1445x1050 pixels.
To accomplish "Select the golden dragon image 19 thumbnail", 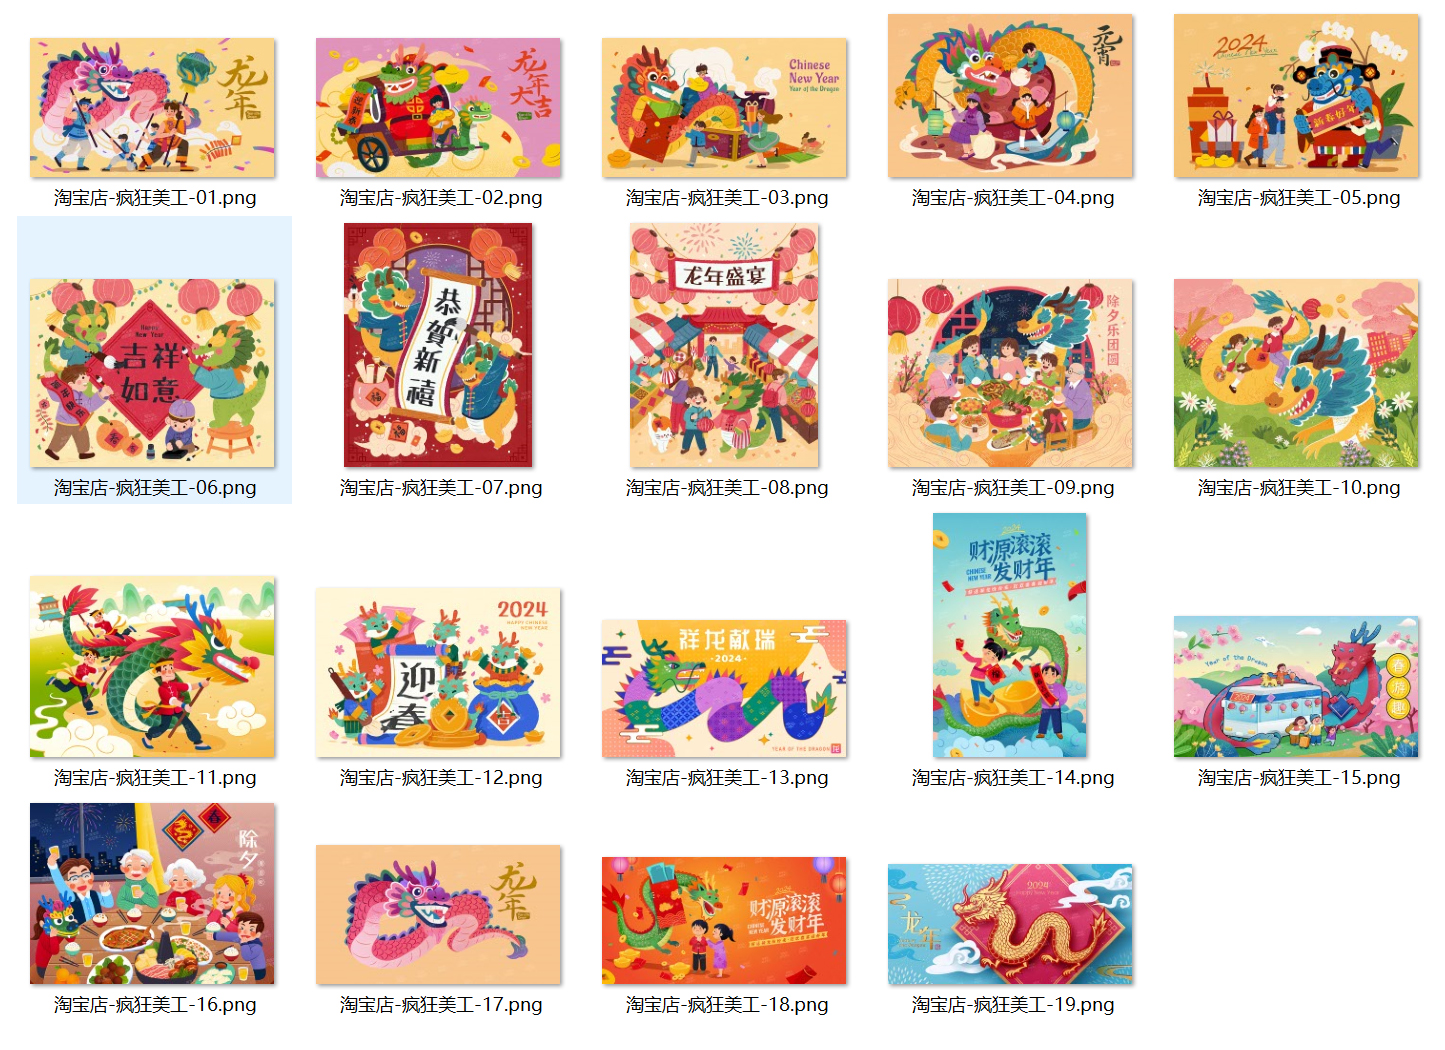I will click(x=1010, y=924).
